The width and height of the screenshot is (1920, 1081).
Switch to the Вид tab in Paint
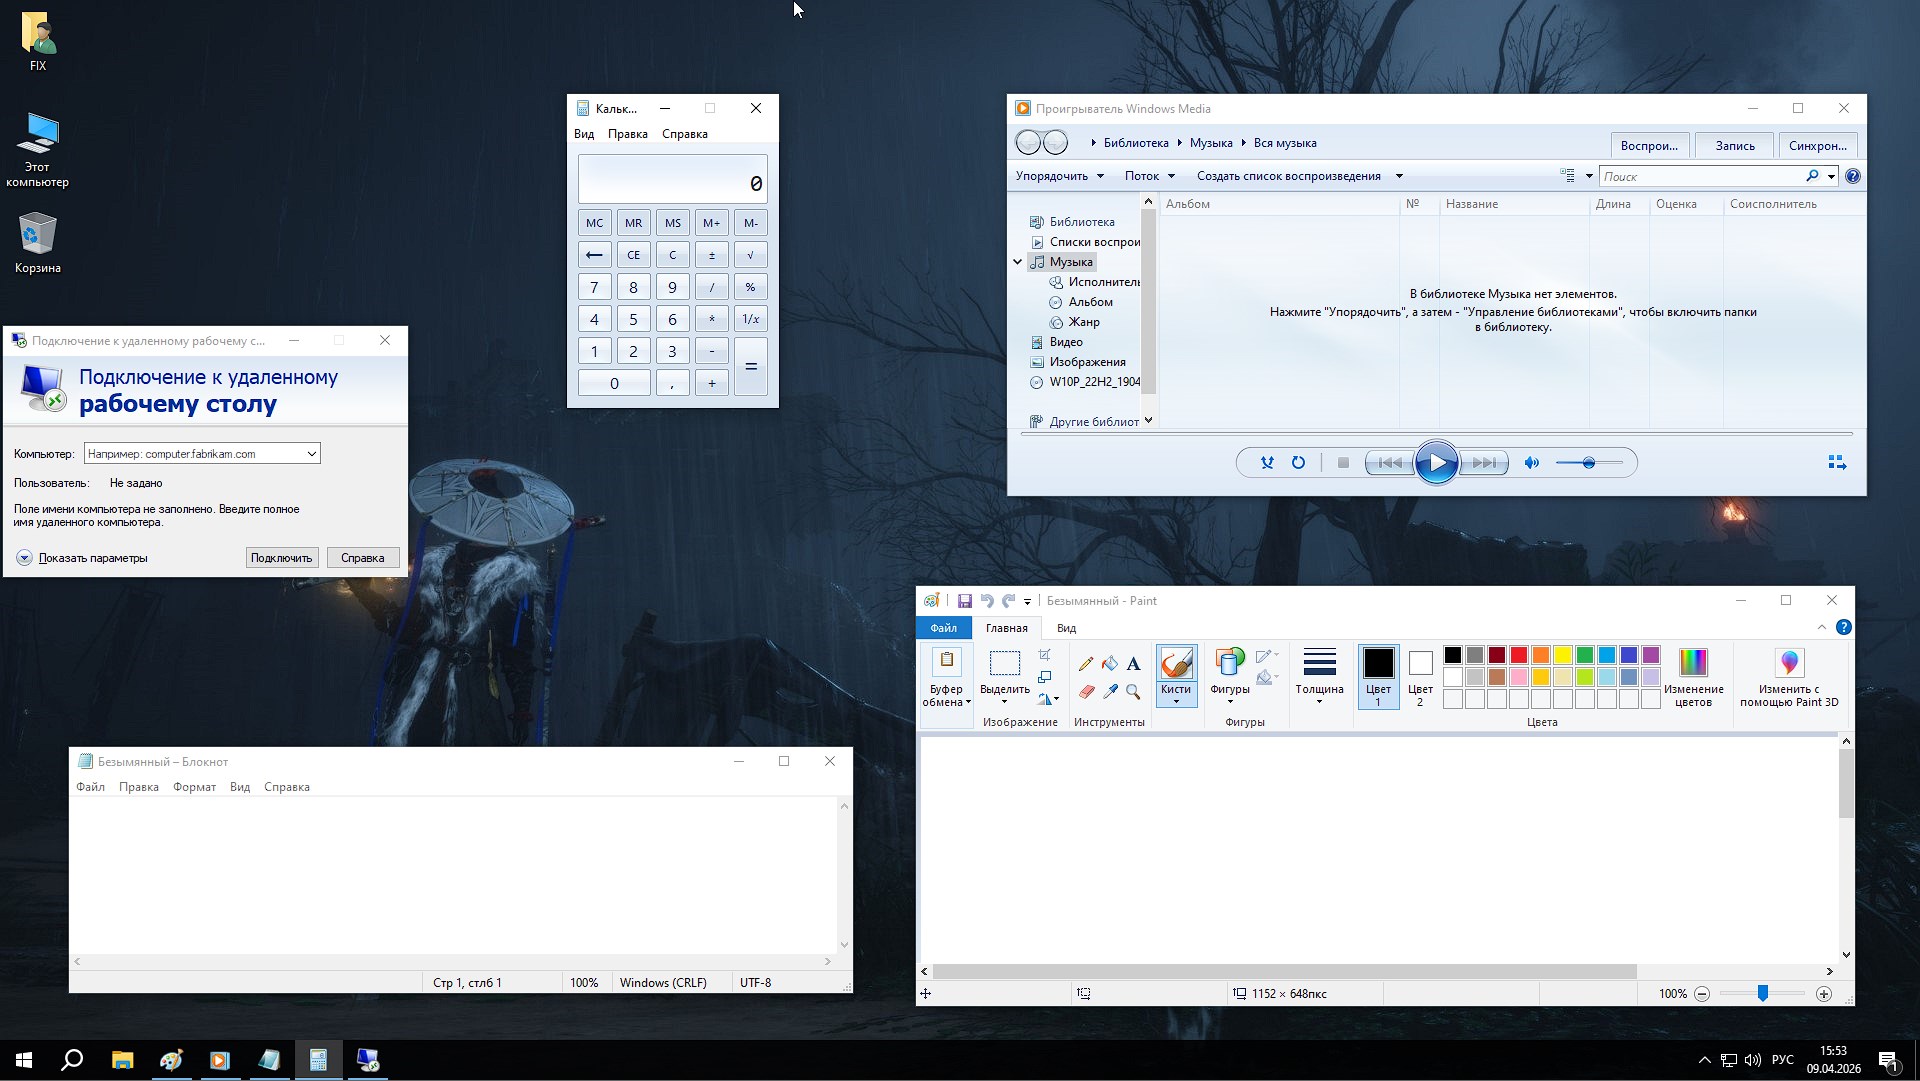(1066, 628)
